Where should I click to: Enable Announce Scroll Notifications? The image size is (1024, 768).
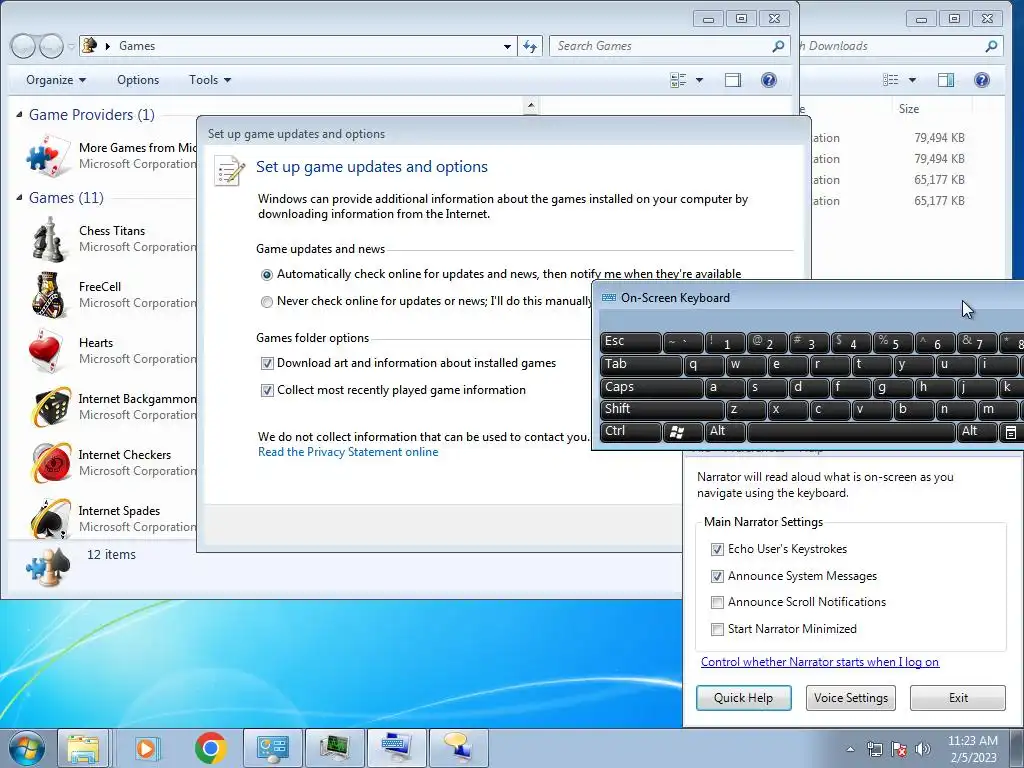717,602
